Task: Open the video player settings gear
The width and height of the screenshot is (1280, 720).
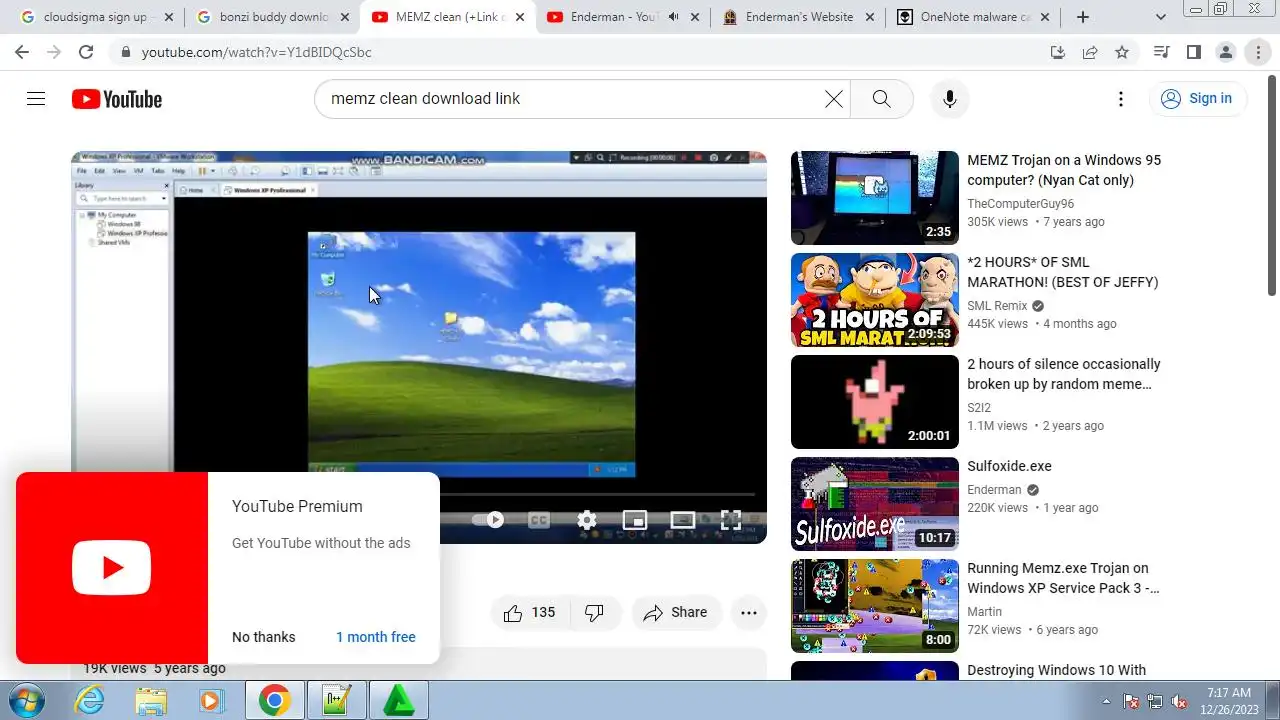Action: [x=587, y=520]
